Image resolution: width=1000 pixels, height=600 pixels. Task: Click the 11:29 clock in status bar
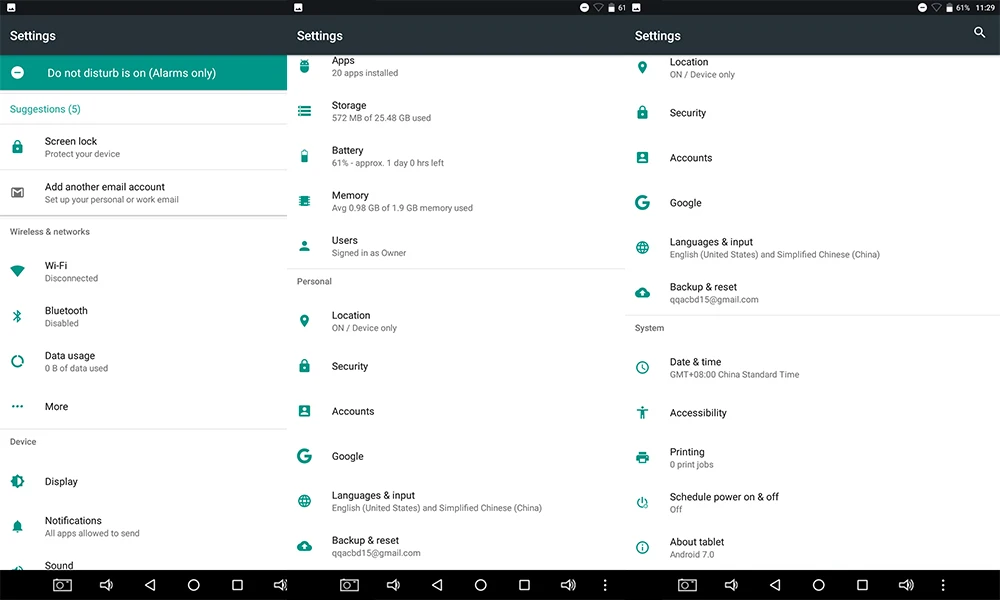[985, 8]
